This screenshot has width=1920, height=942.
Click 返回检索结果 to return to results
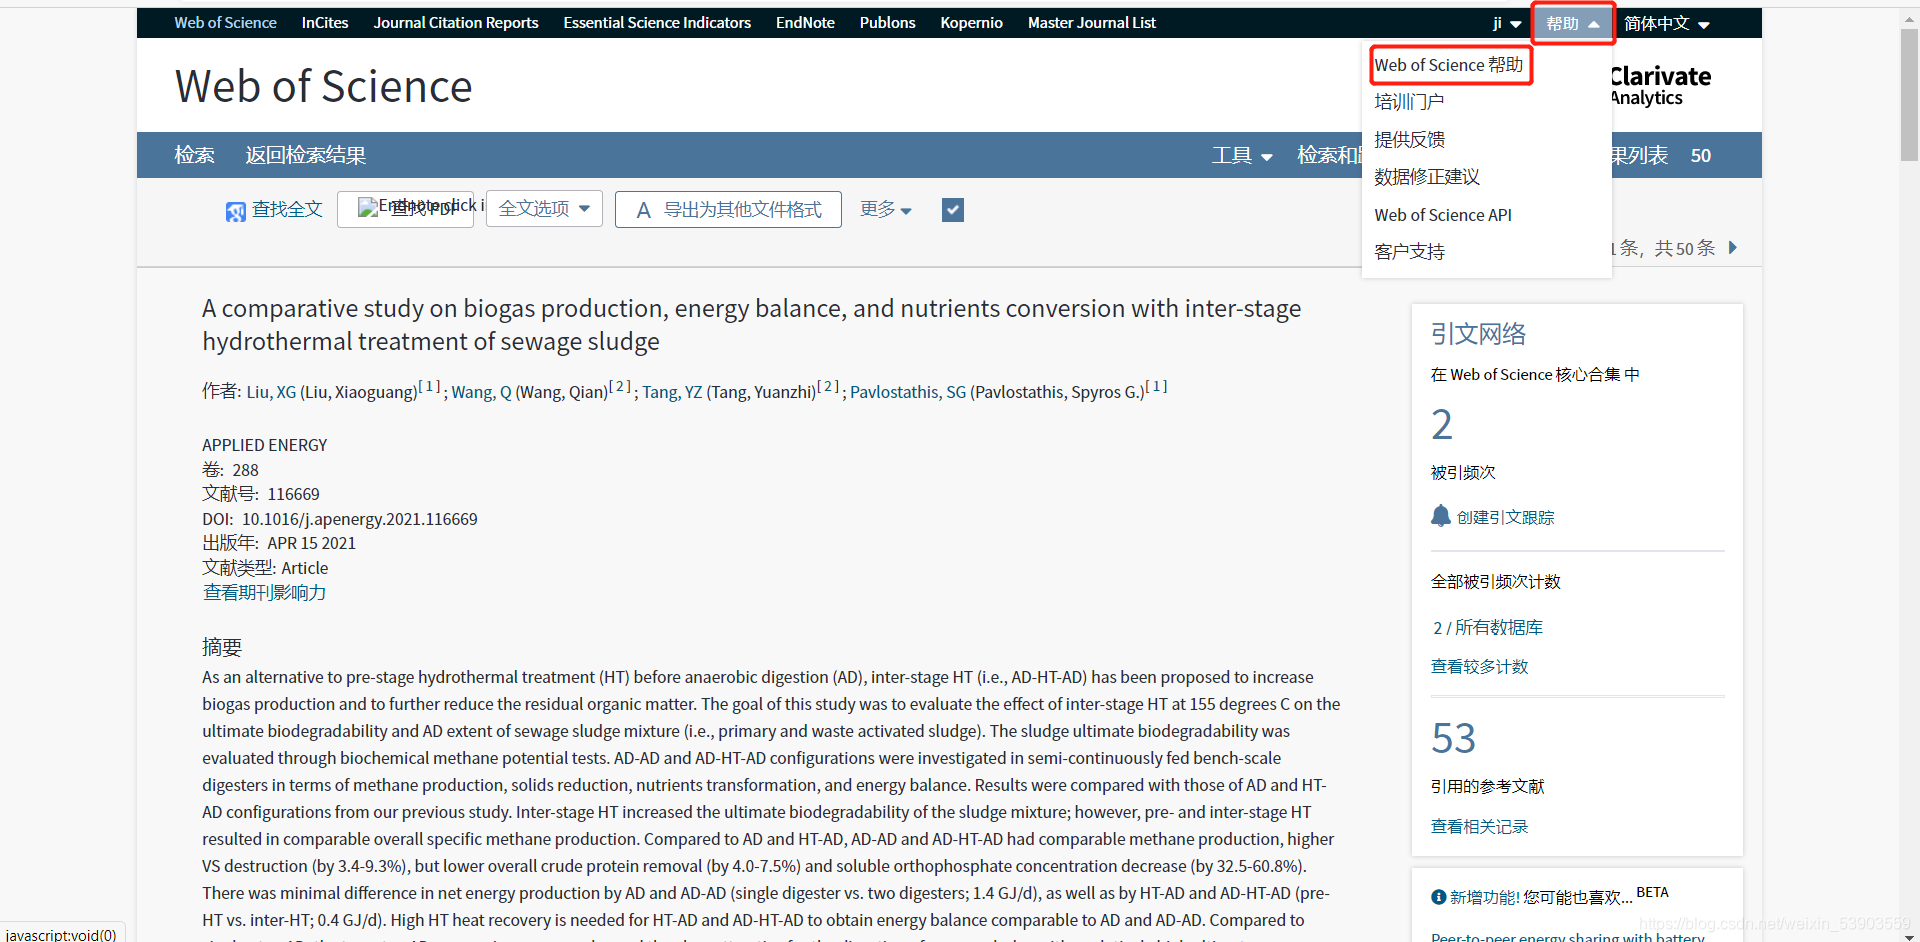(306, 155)
